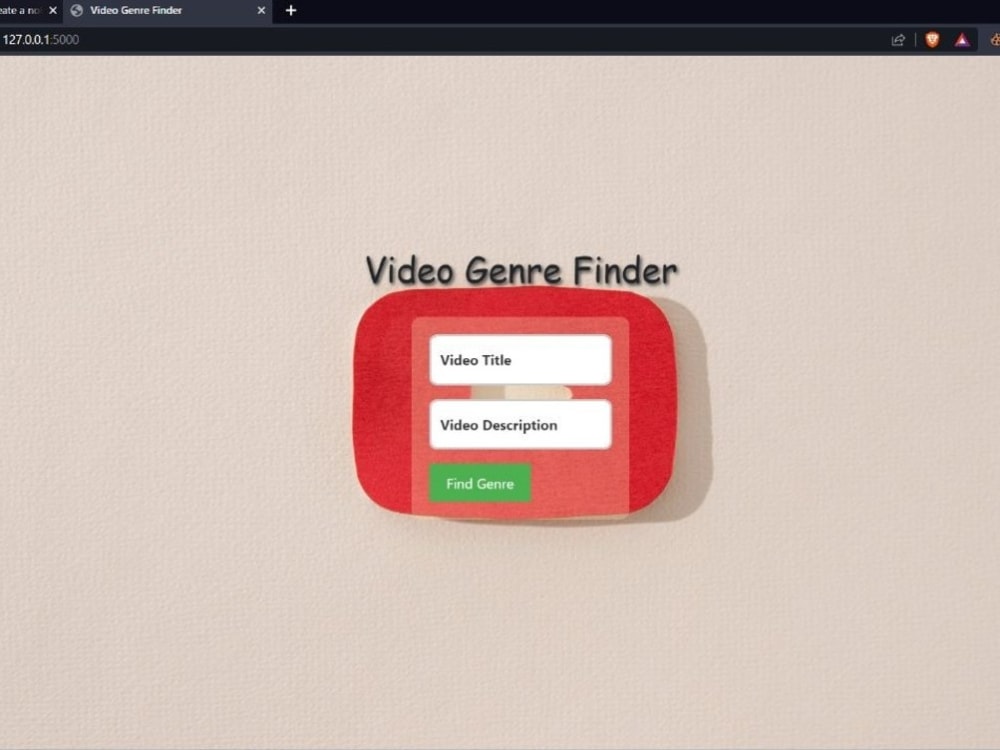The width and height of the screenshot is (1000, 750).
Task: Click the globe favicon on Video Genre Finder tab
Action: [77, 10]
